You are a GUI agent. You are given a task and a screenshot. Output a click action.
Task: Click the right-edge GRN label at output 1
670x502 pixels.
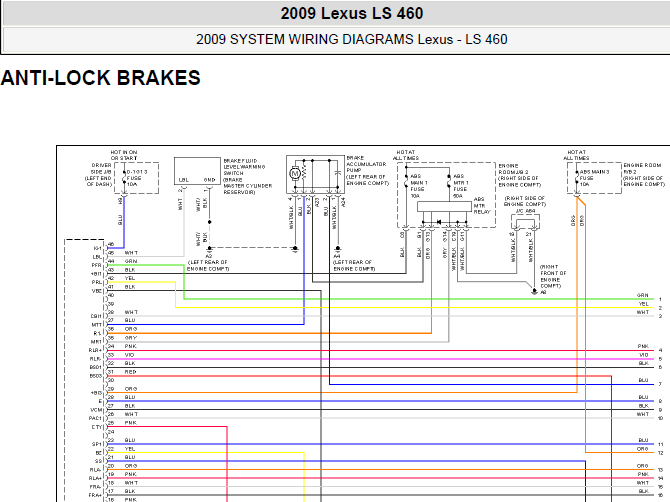(x=643, y=295)
